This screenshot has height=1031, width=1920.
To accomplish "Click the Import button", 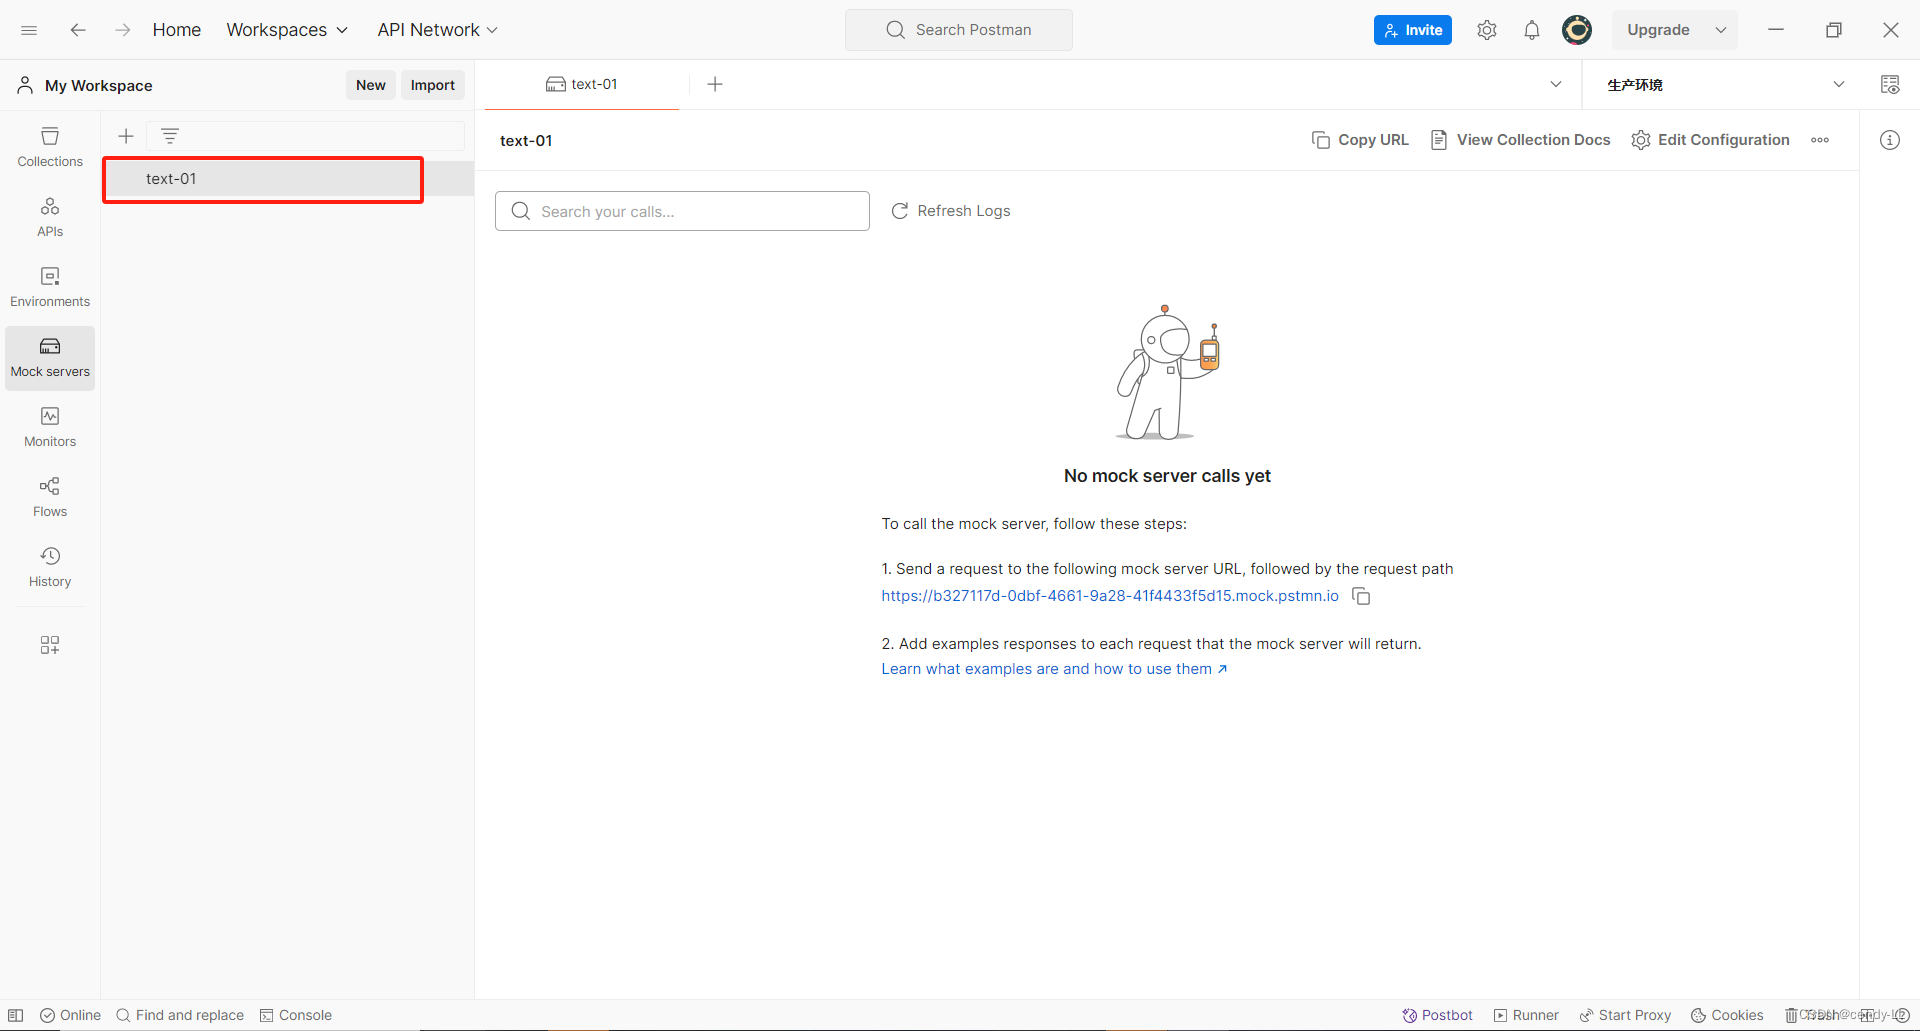I will coord(433,85).
